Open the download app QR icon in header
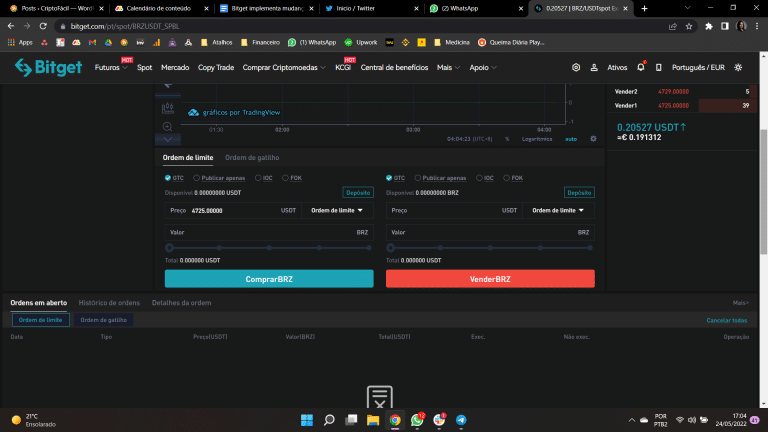The height and width of the screenshot is (432, 768). (576, 68)
